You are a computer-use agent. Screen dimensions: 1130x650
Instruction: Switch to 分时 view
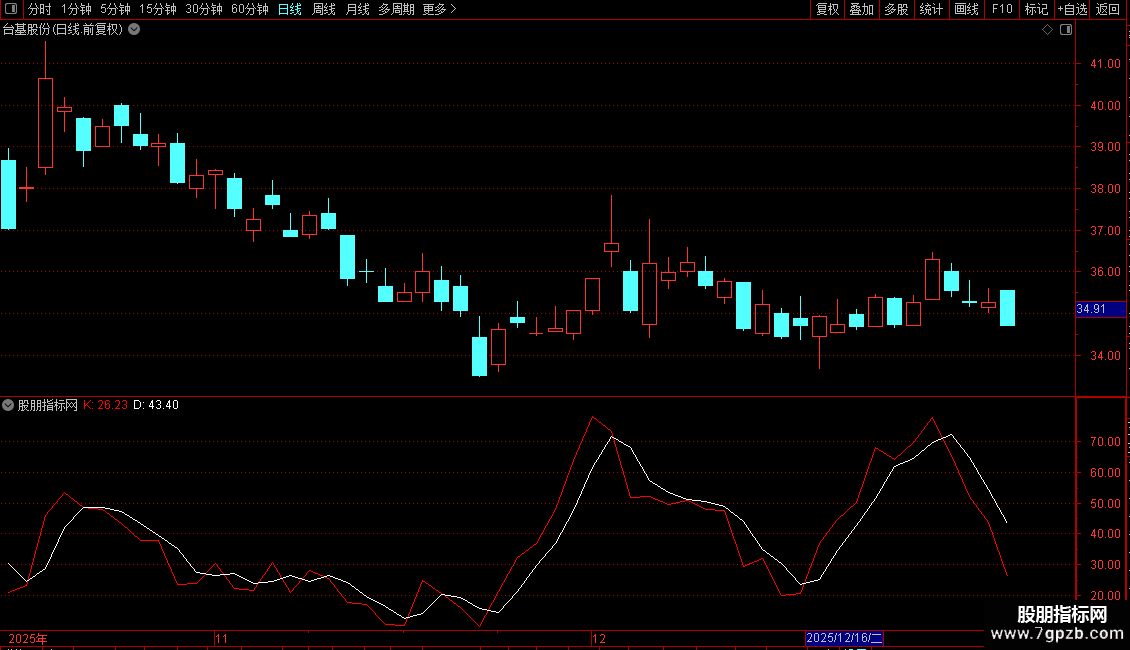click(x=40, y=9)
